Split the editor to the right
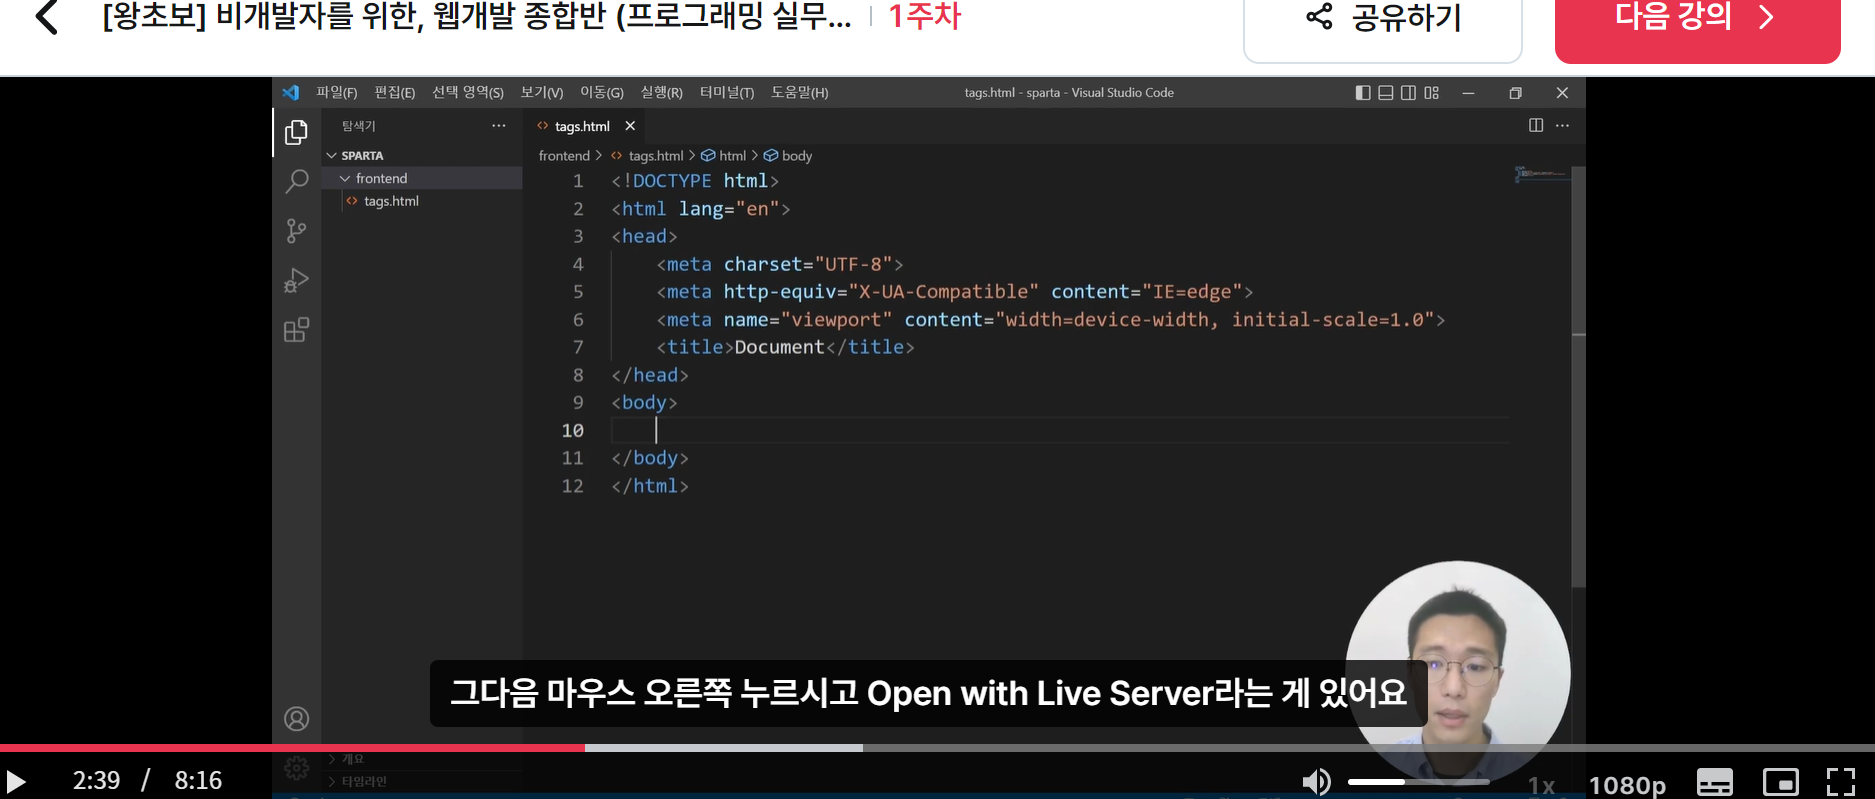 click(x=1536, y=125)
